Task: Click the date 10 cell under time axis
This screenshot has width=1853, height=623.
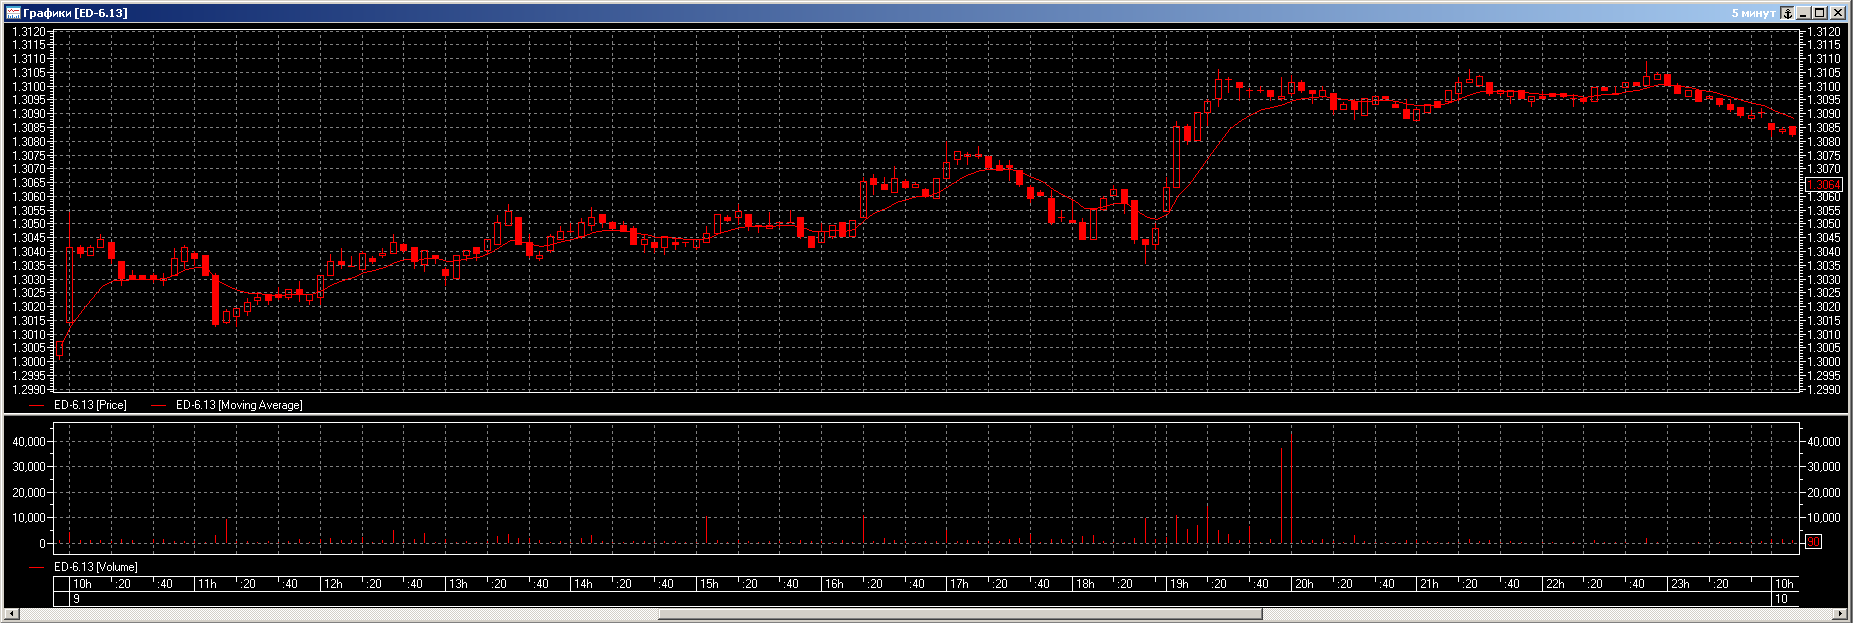Action: click(x=1781, y=599)
